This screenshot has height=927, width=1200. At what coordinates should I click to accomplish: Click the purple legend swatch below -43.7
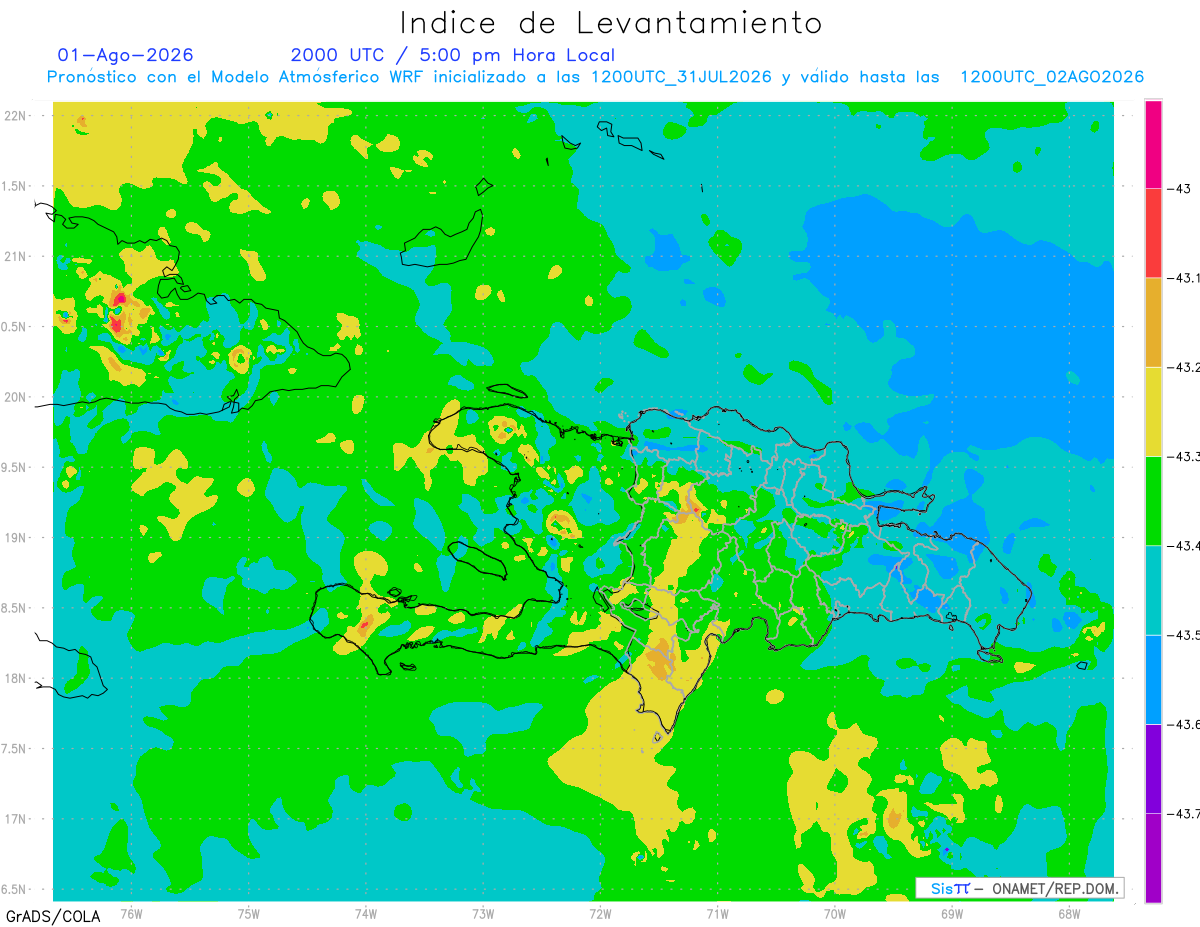coord(1153,857)
